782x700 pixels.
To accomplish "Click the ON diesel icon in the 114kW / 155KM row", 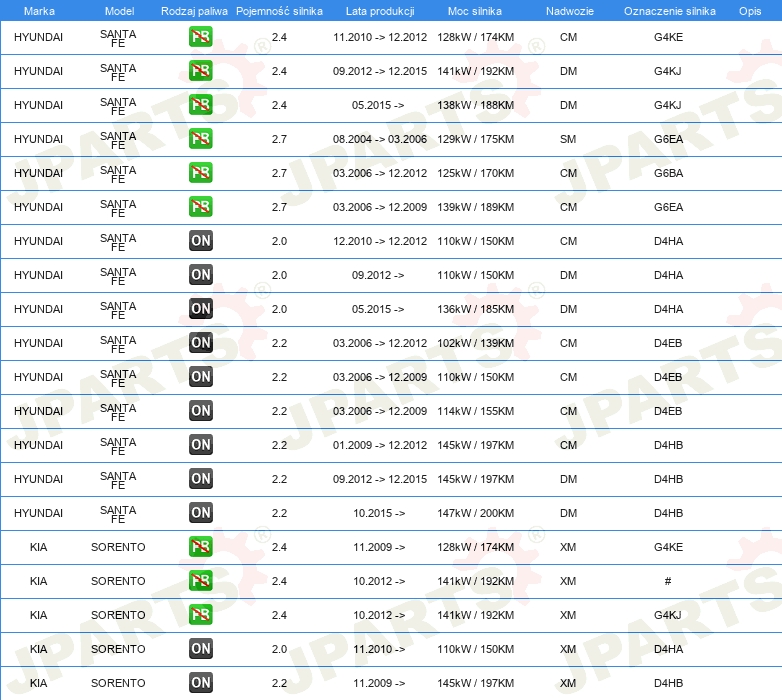I will click(x=200, y=410).
